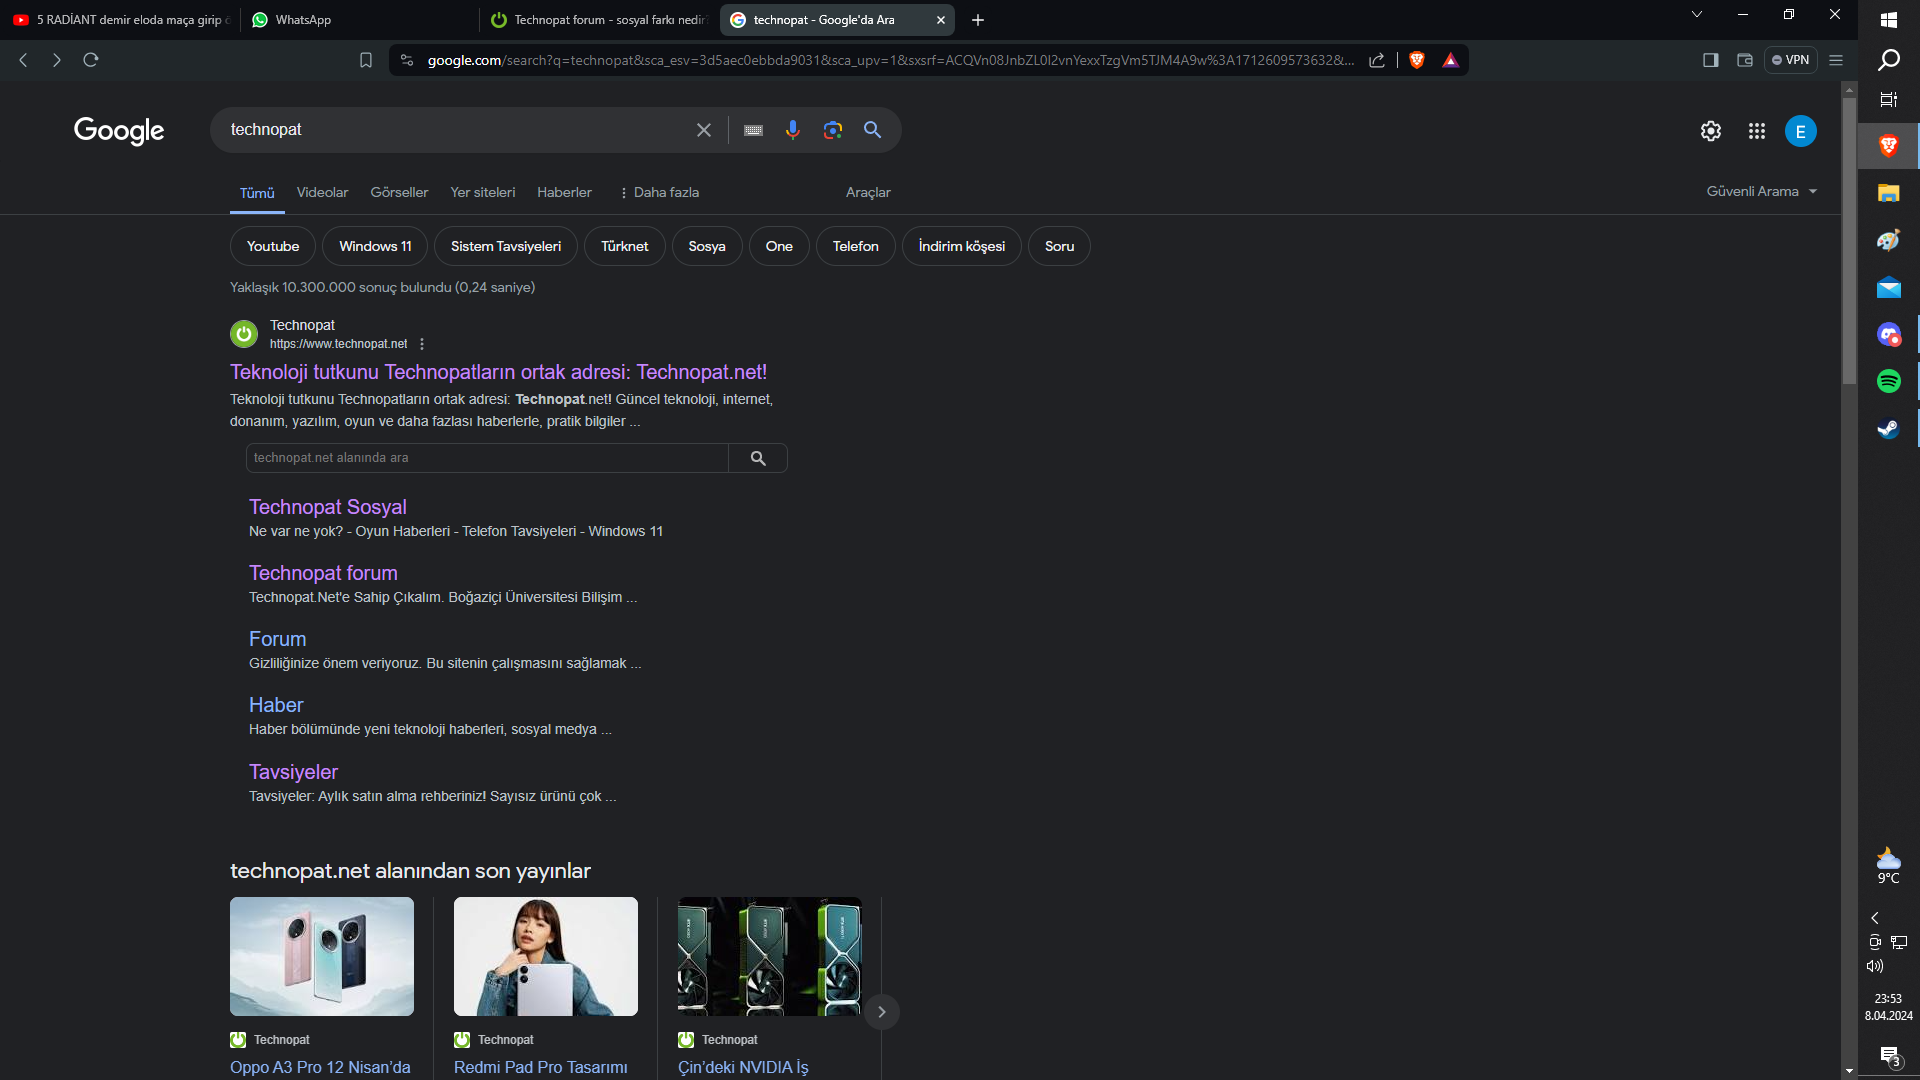The width and height of the screenshot is (1920, 1080).
Task: Click the carousel next arrow for recent posts
Action: click(881, 1012)
